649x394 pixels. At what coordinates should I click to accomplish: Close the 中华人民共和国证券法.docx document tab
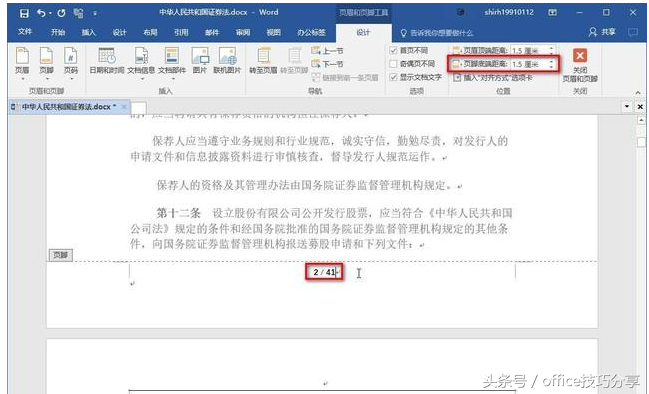click(x=124, y=107)
